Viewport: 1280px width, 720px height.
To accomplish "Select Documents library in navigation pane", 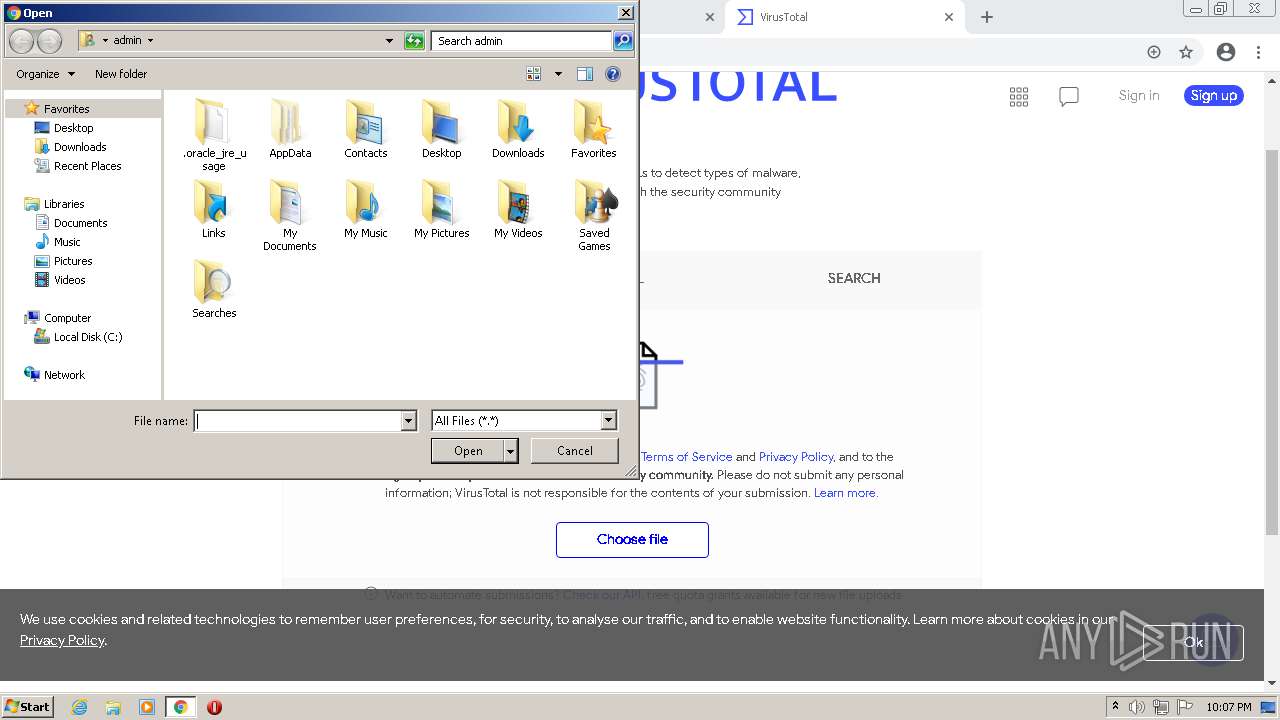I will 80,223.
